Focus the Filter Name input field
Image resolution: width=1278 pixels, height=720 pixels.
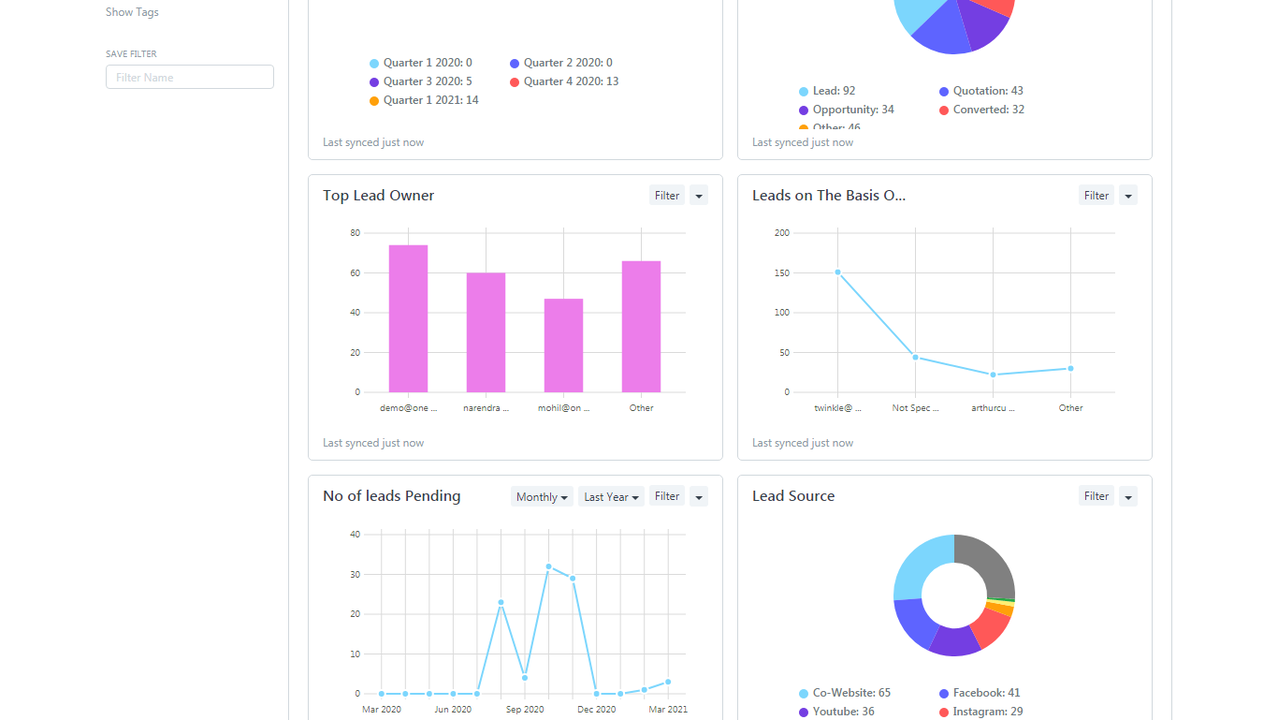189,77
